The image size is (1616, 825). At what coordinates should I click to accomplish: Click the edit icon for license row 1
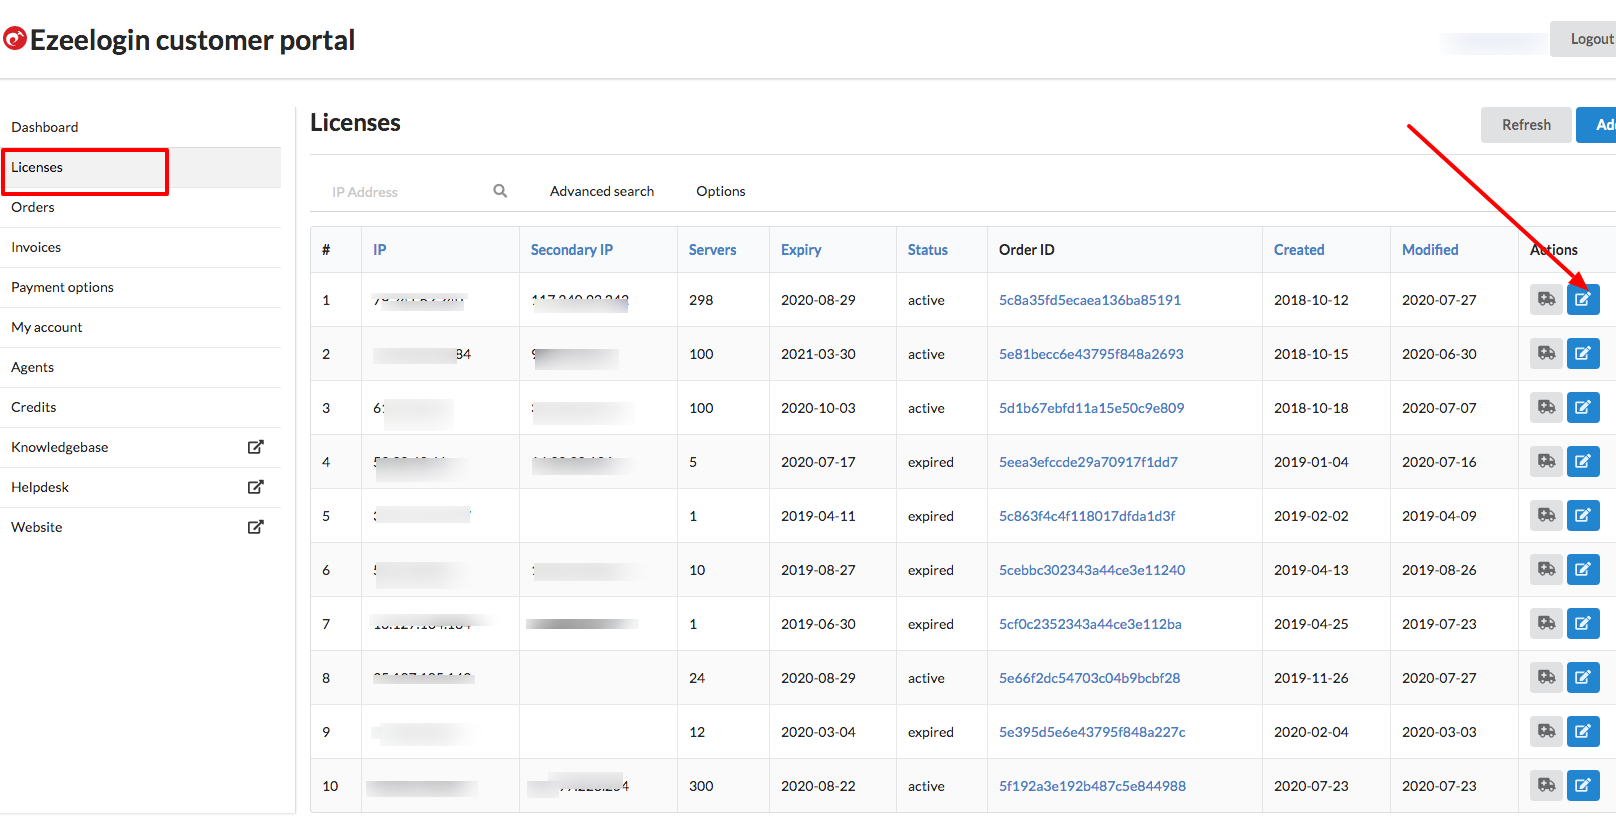[1583, 299]
